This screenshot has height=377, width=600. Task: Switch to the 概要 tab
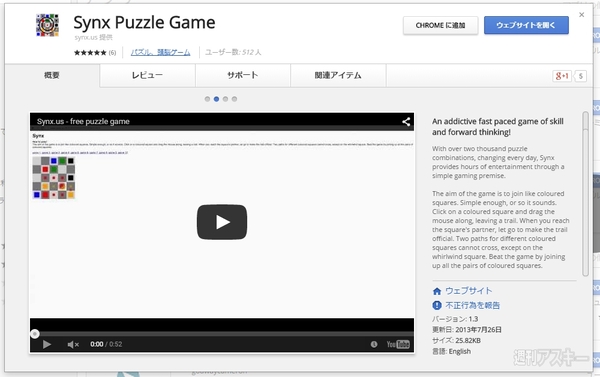(52, 75)
